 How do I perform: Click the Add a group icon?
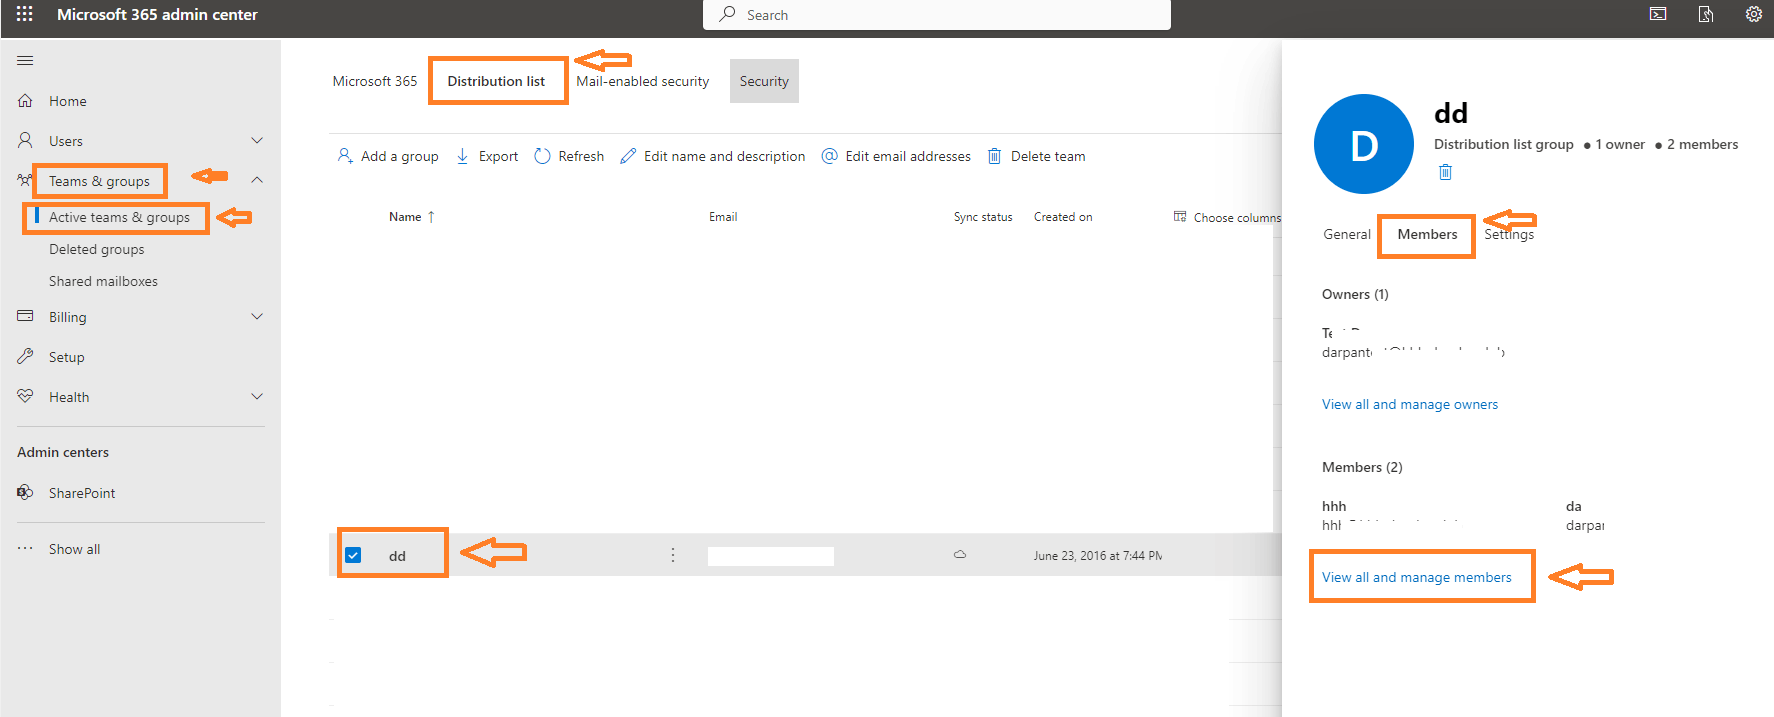[345, 156]
